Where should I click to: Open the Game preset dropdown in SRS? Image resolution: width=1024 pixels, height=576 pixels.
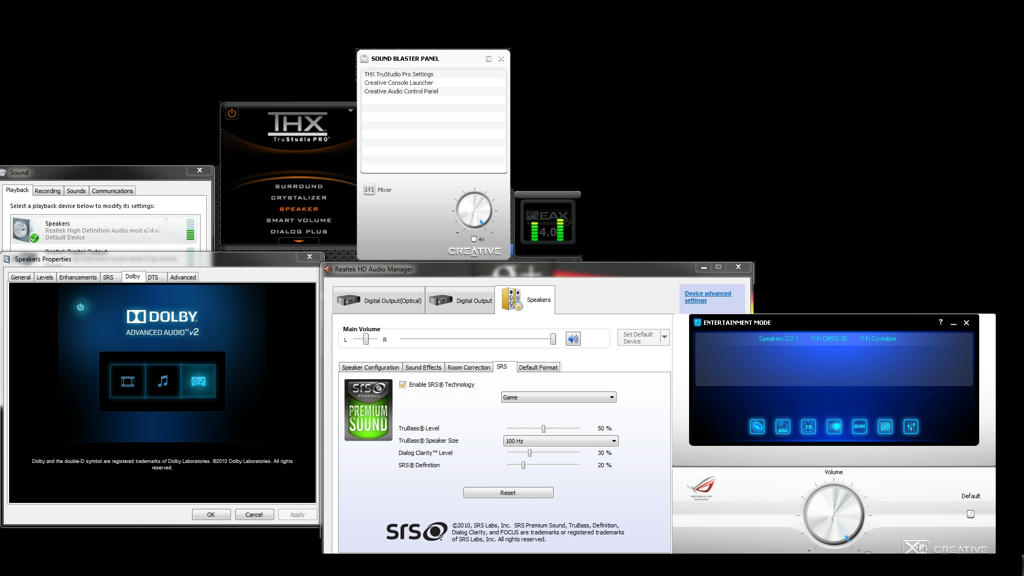(558, 397)
